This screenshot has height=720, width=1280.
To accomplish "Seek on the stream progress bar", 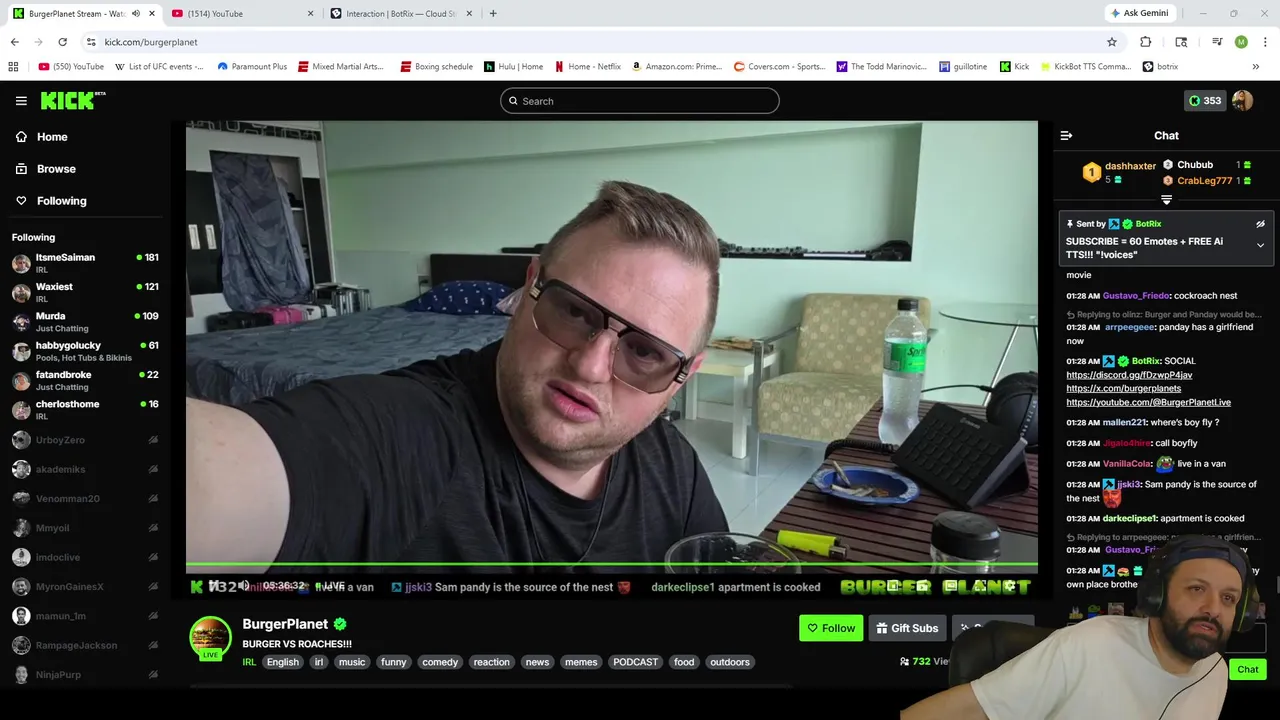I will tap(611, 566).
